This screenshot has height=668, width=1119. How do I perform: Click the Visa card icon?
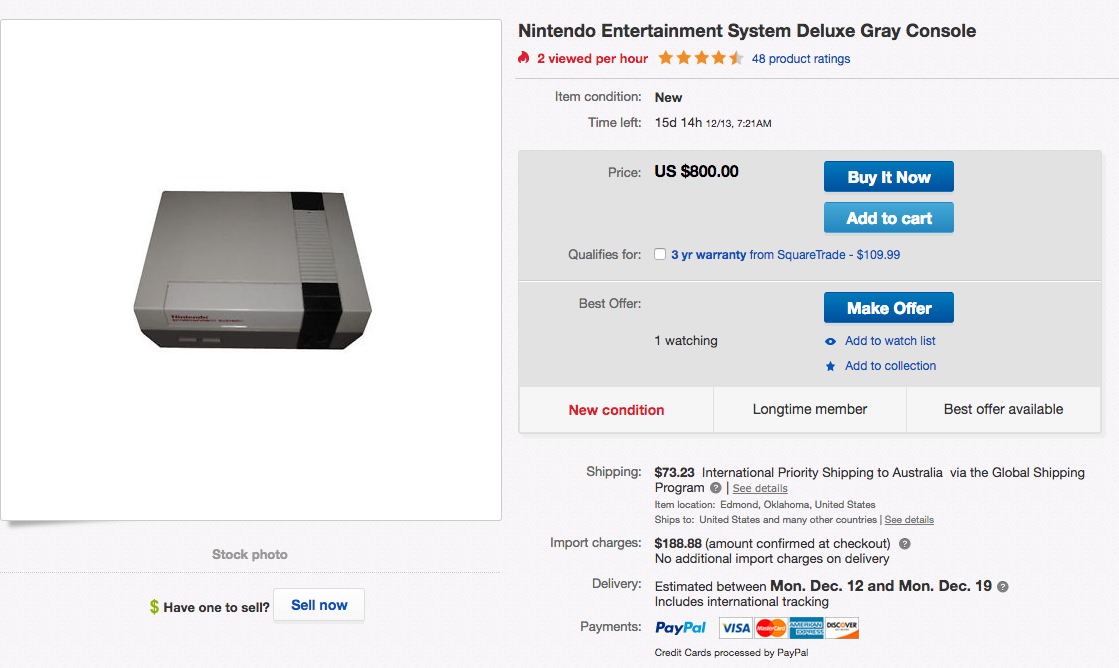click(x=735, y=628)
